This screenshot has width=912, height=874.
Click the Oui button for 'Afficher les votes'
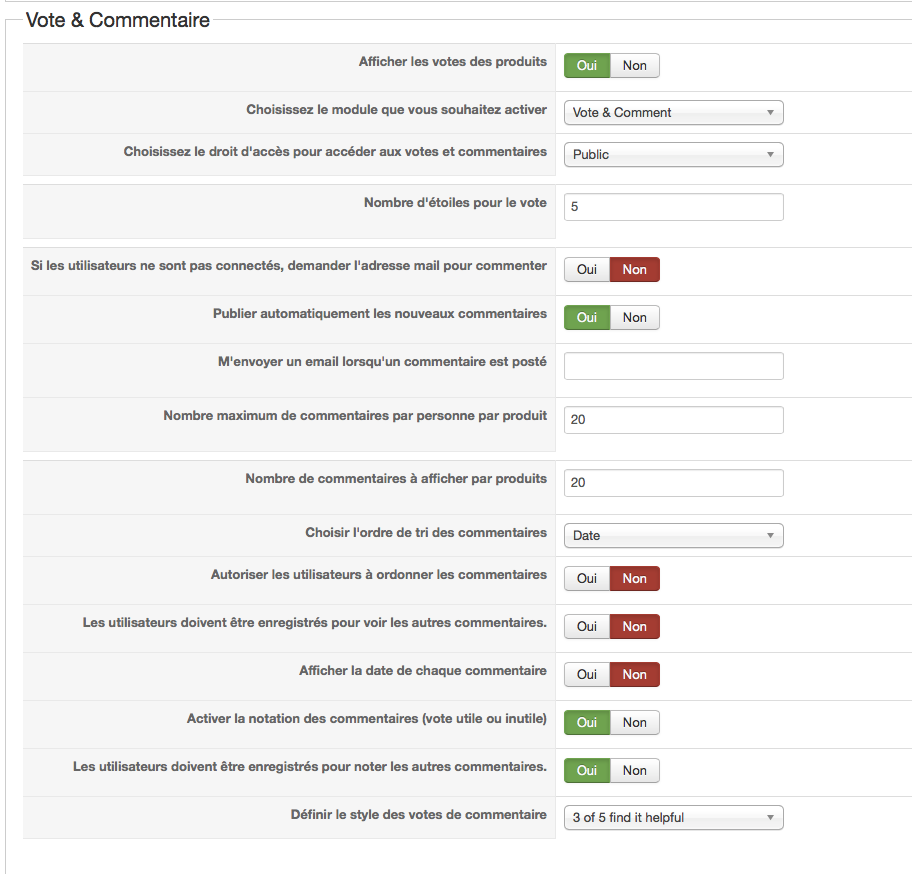click(x=587, y=66)
